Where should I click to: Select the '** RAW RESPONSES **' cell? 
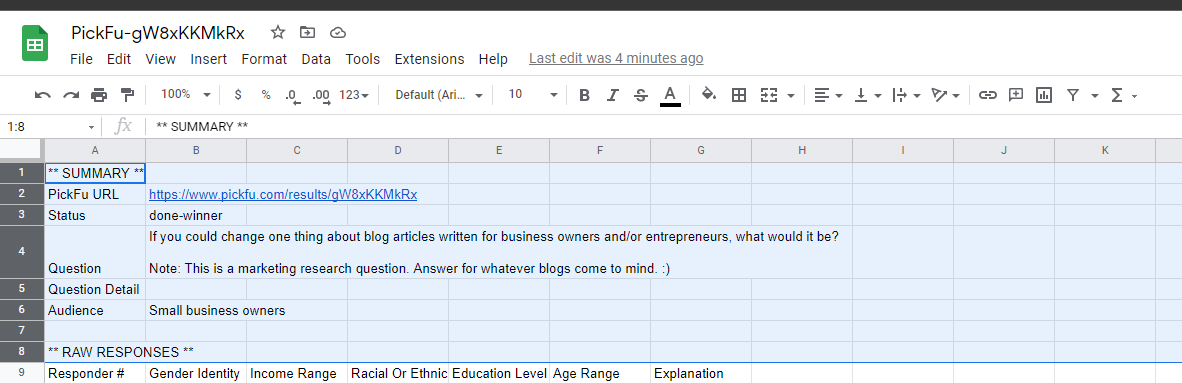95,352
